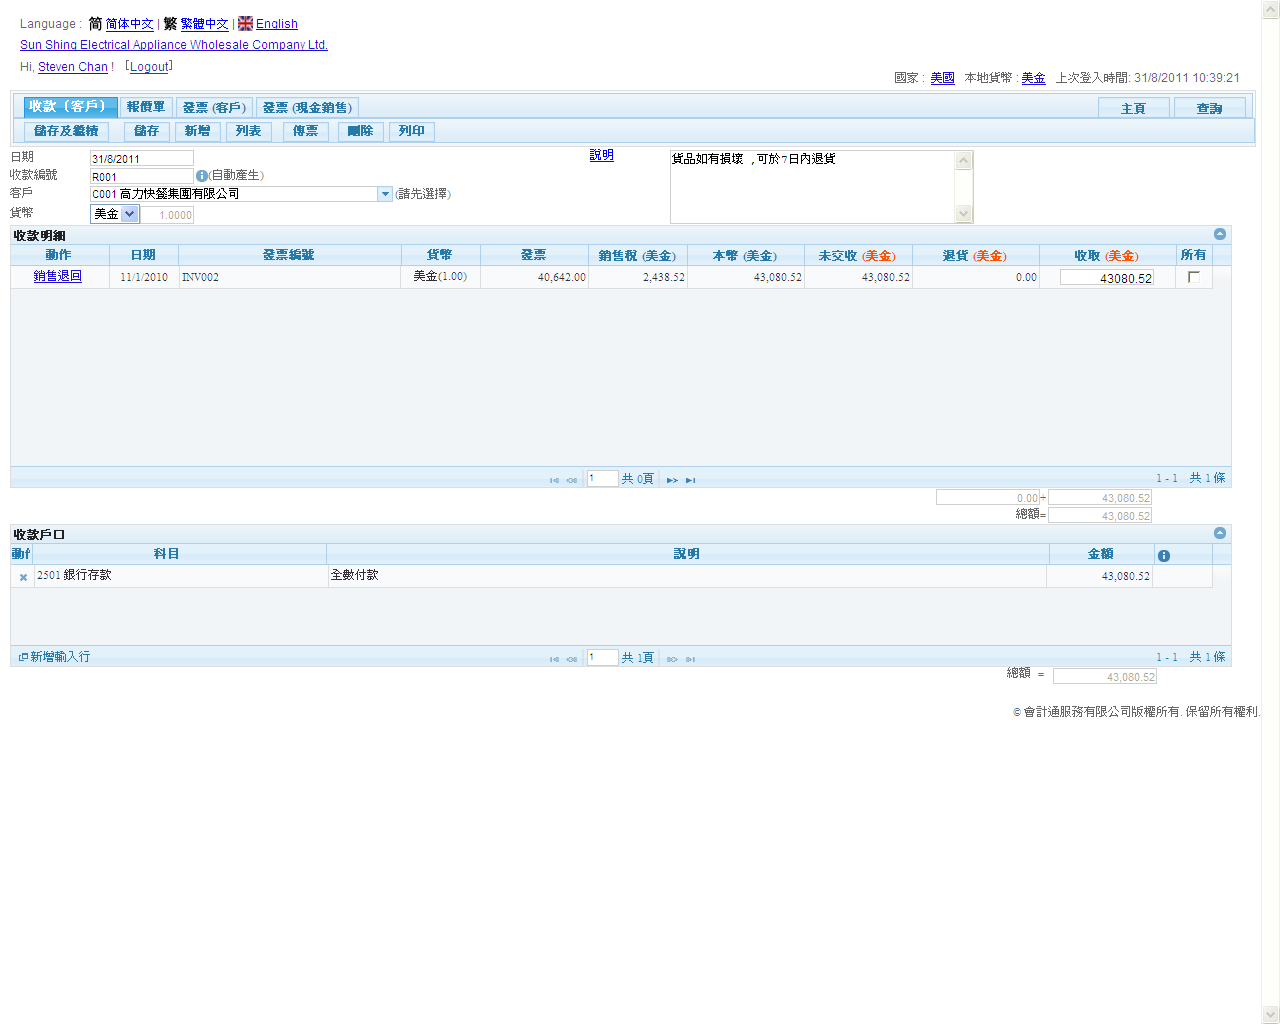Go to next page in 收款明細 pager

(672, 480)
